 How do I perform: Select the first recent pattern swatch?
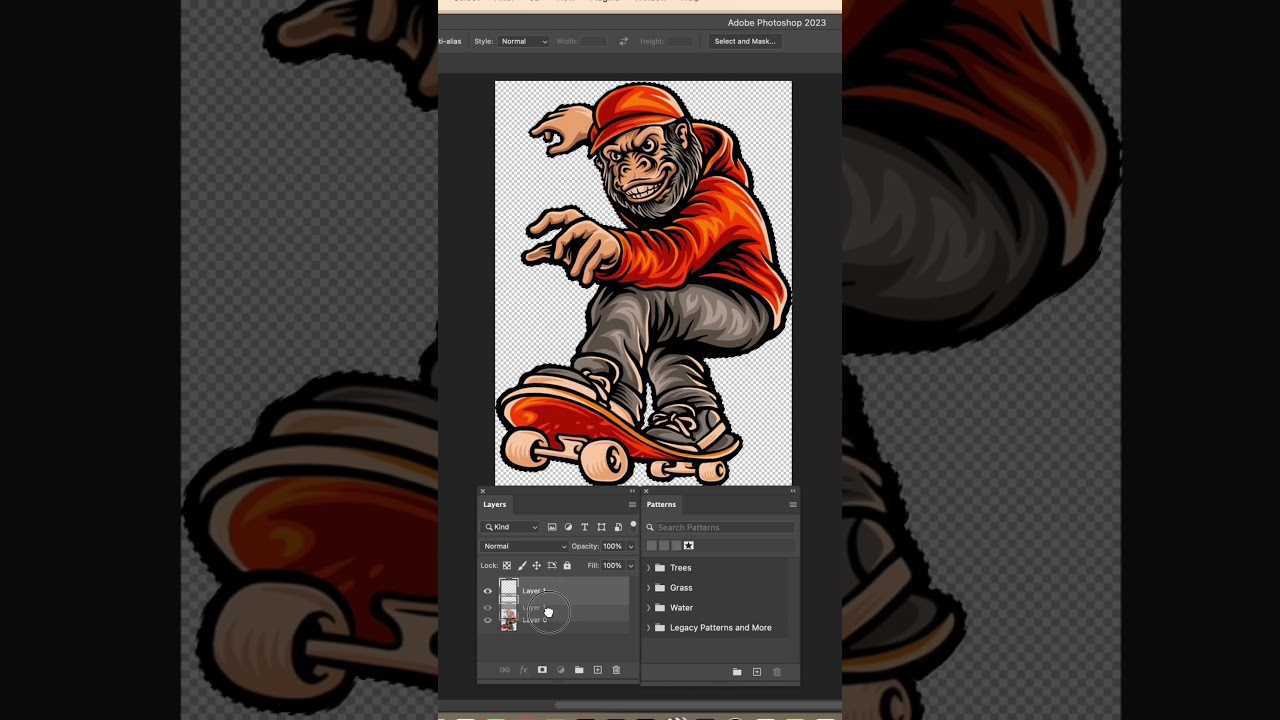(652, 546)
